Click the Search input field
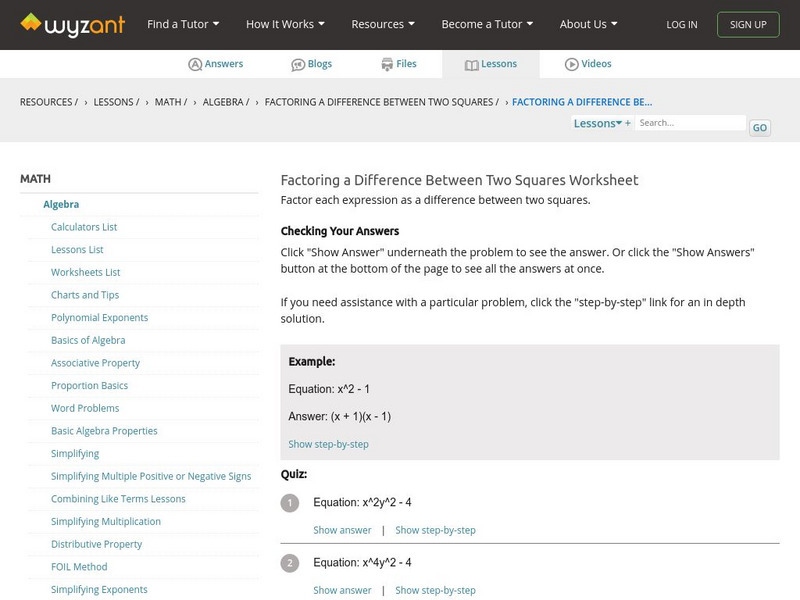 pos(690,123)
